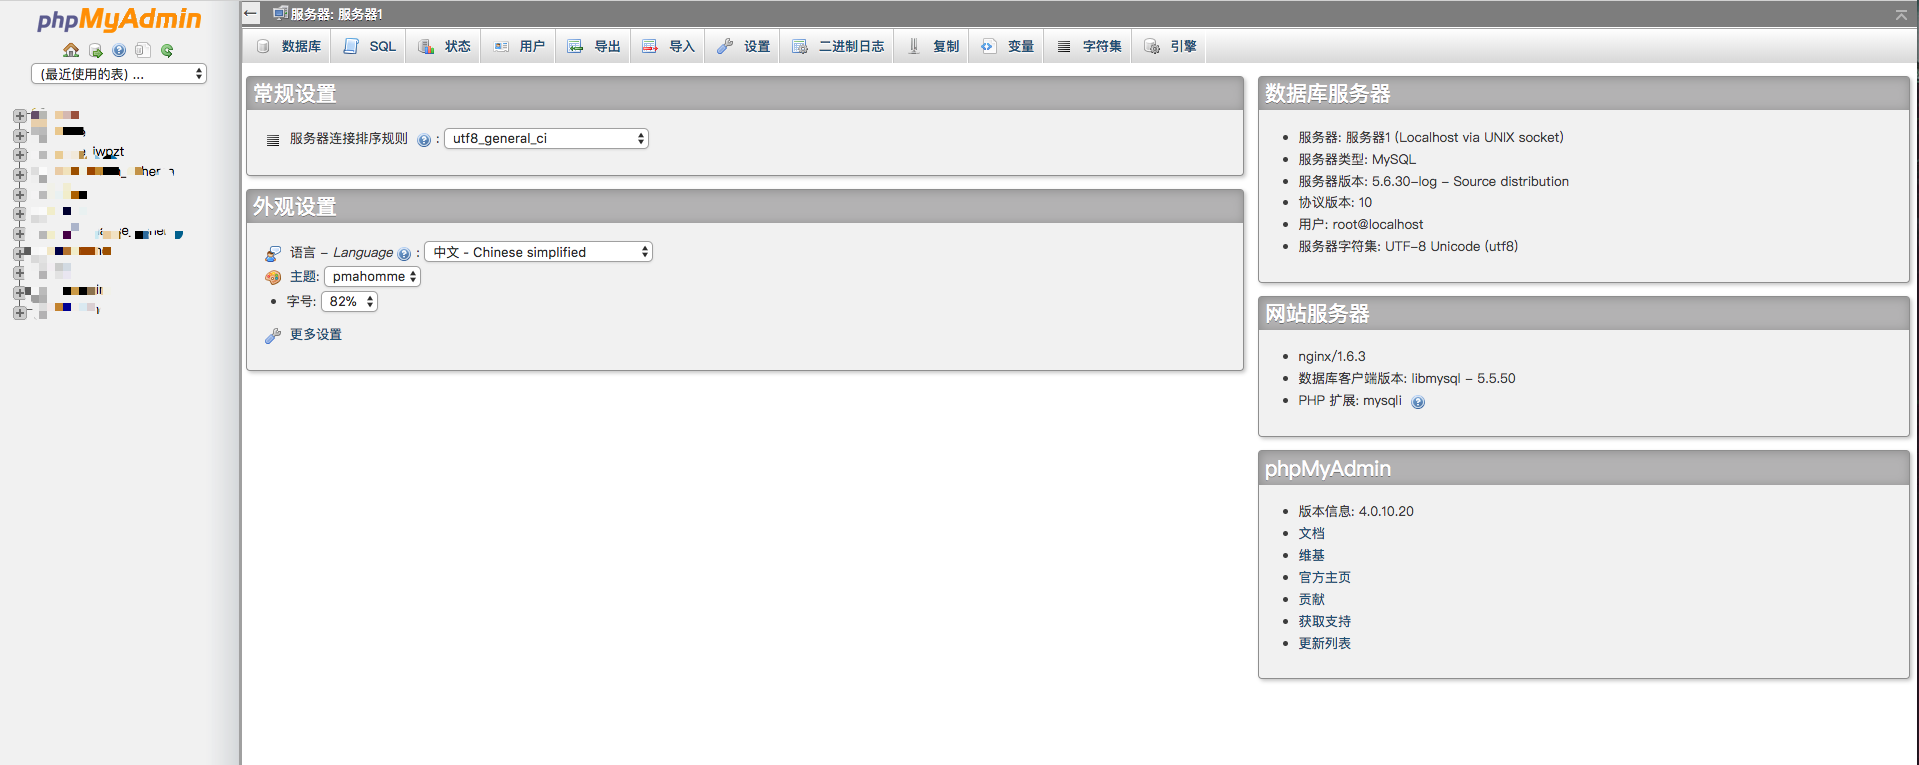The width and height of the screenshot is (1919, 765).
Task: Open the 中文 - Chinese simplified language dropdown
Action: pyautogui.click(x=538, y=252)
